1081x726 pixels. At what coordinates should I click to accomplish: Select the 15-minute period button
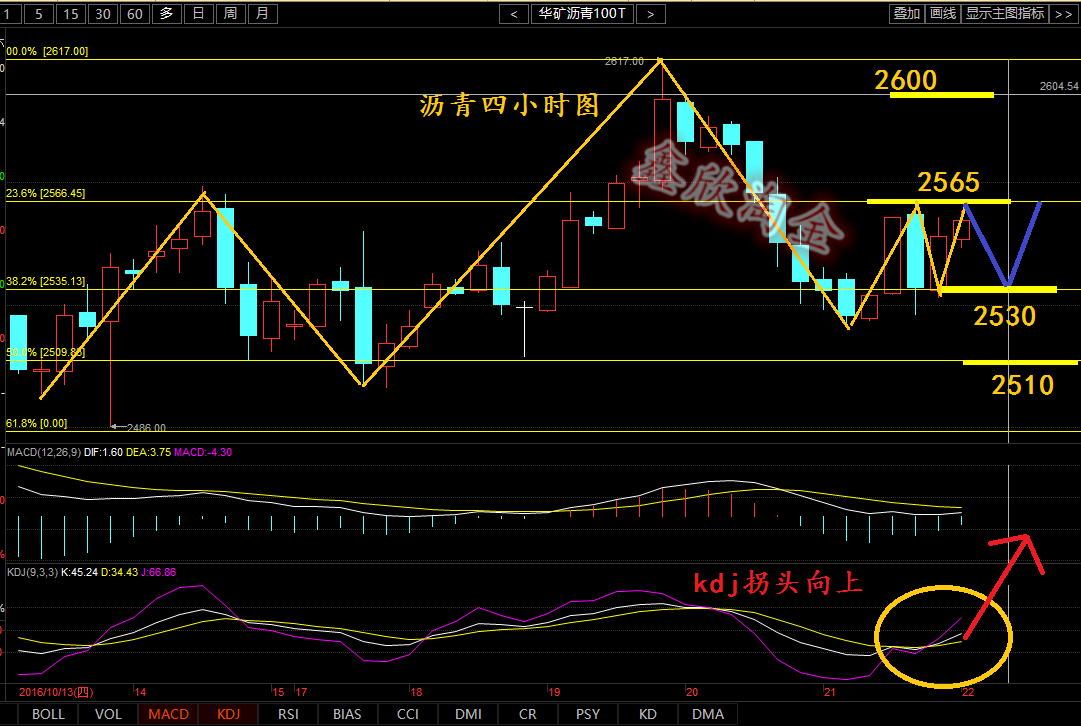coord(70,13)
